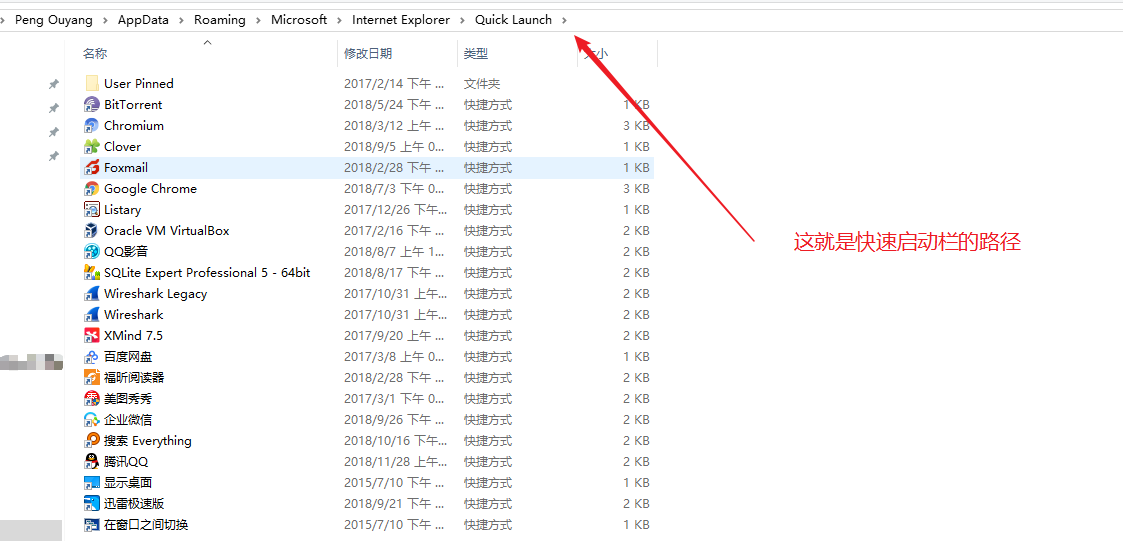Select the 搜索 Everything icon
This screenshot has width=1123, height=541.
pyautogui.click(x=92, y=441)
